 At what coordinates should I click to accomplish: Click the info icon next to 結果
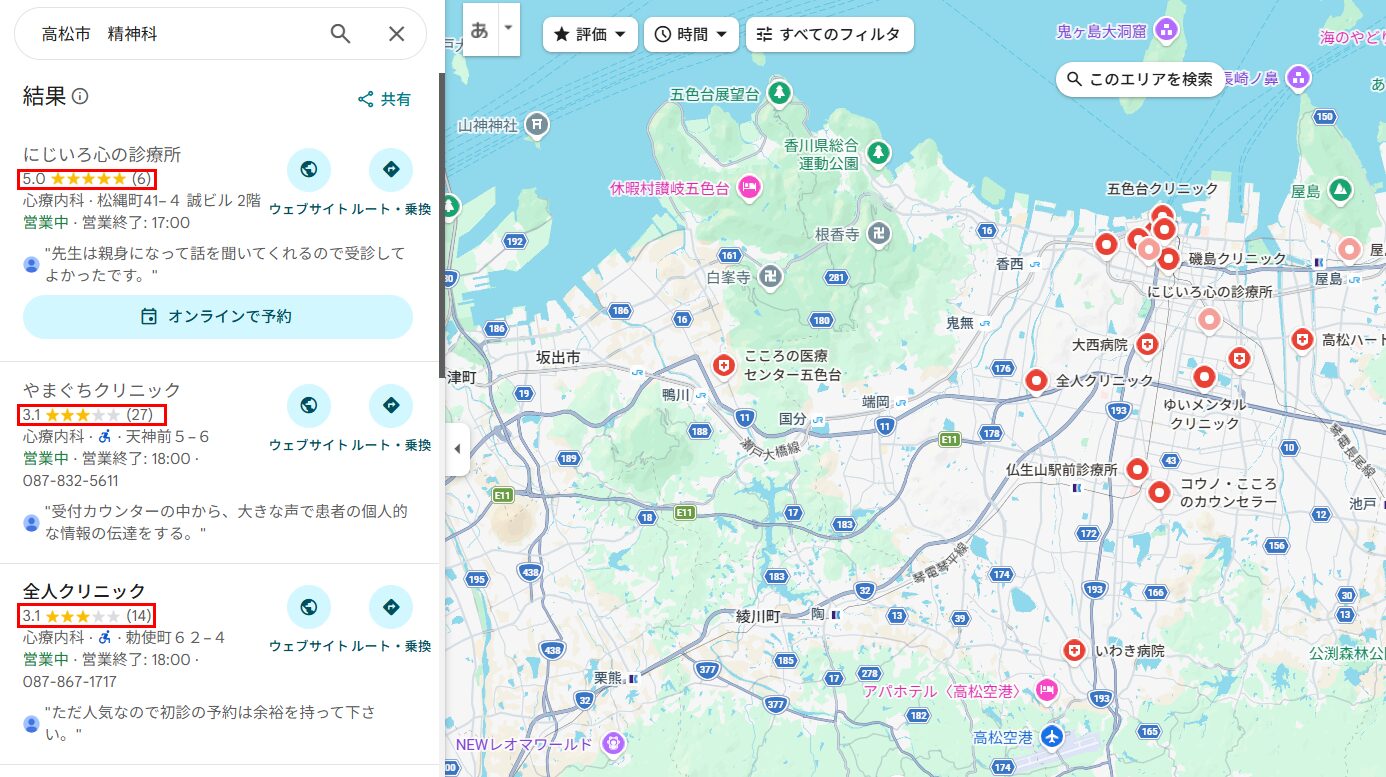click(x=82, y=98)
